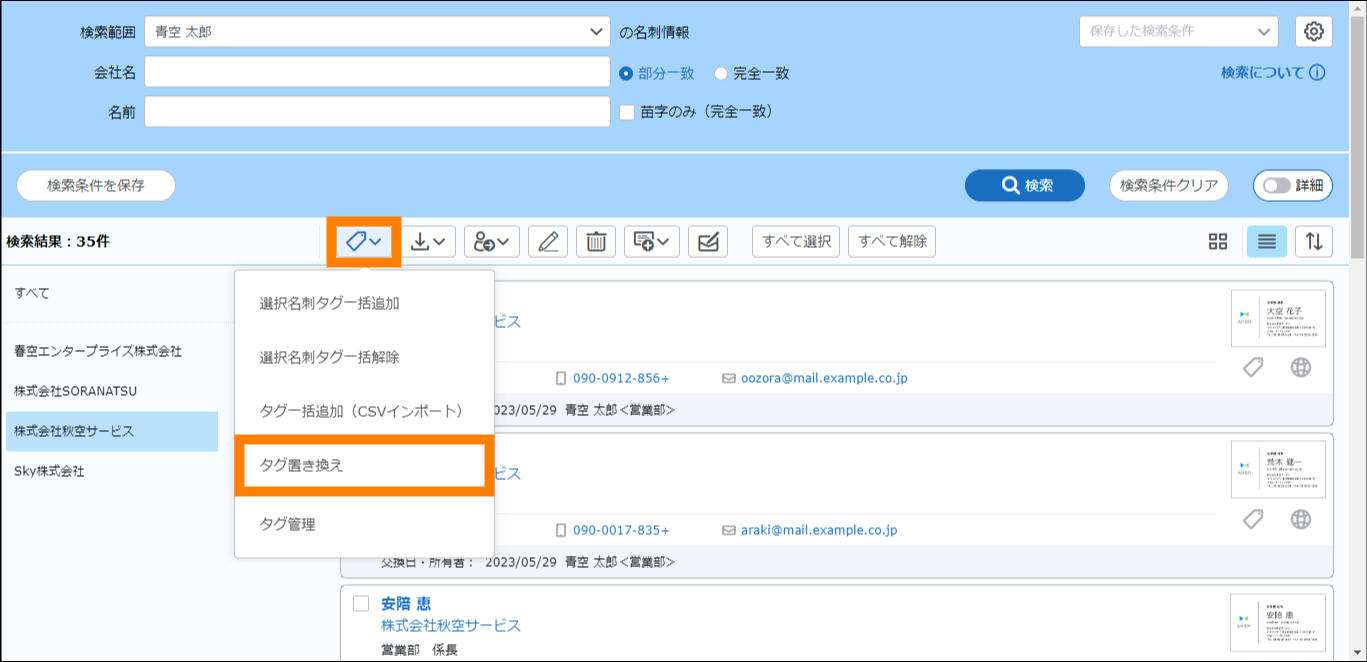1367x662 pixels.
Task: Open the sort order icon
Action: [x=1314, y=241]
